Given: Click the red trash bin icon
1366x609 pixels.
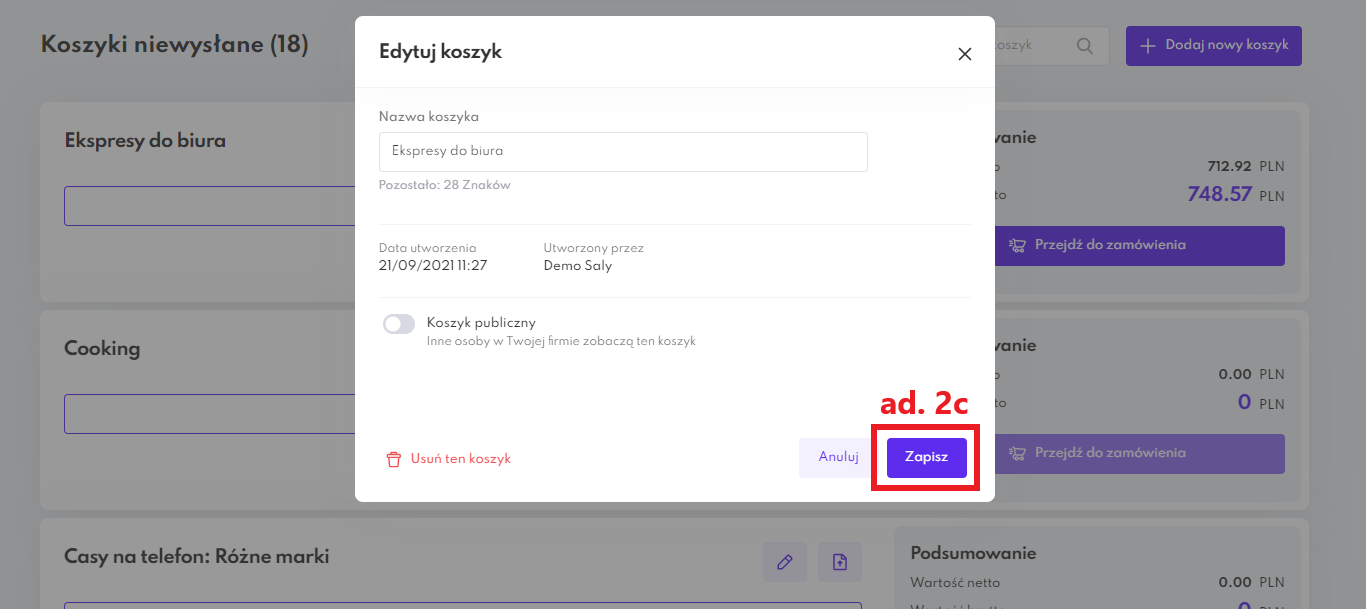Looking at the screenshot, I should 393,460.
